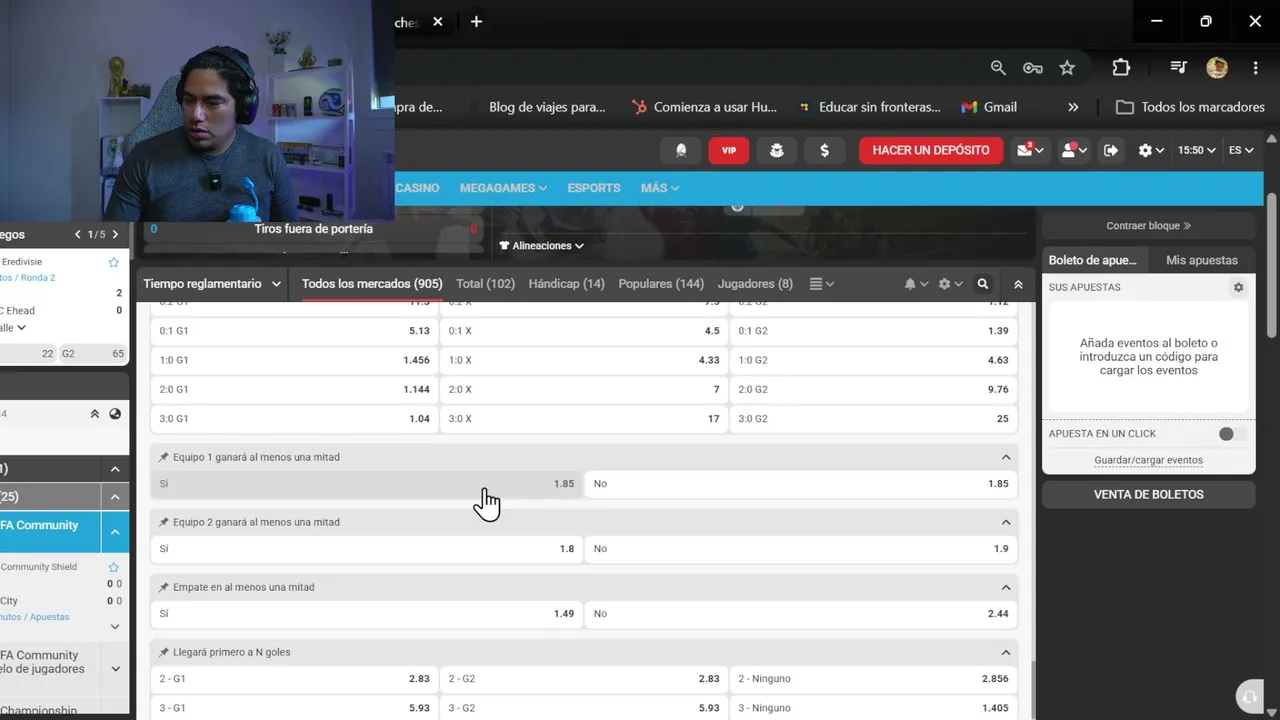This screenshot has height=720, width=1280.
Task: Collapse the sidebar with double chevron icon
Action: (95, 414)
